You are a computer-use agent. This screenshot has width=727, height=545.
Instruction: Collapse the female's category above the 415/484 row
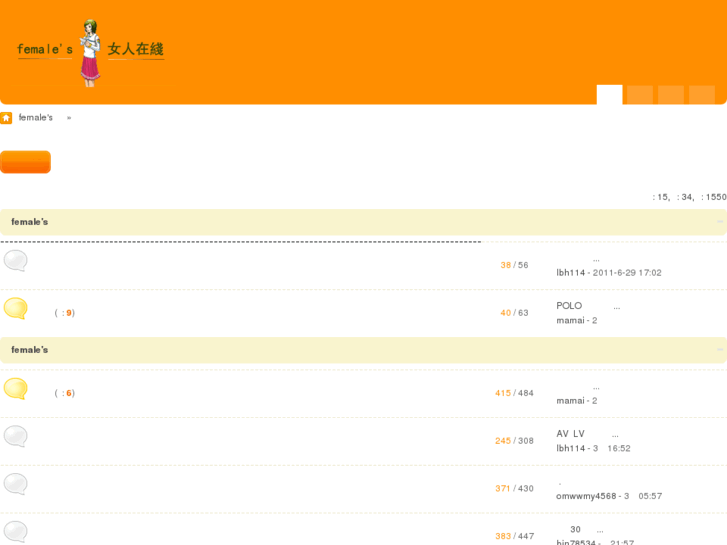click(720, 350)
